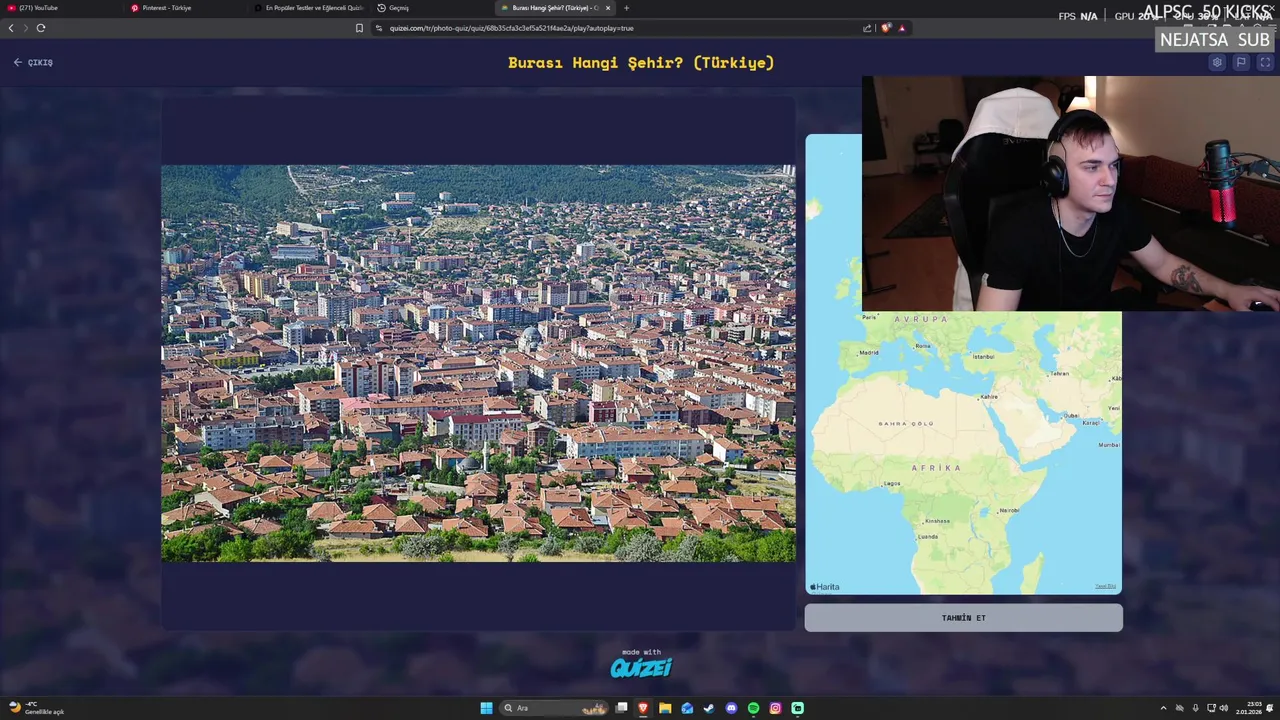The image size is (1280, 720).
Task: Open Discord from the taskbar
Action: [731, 708]
